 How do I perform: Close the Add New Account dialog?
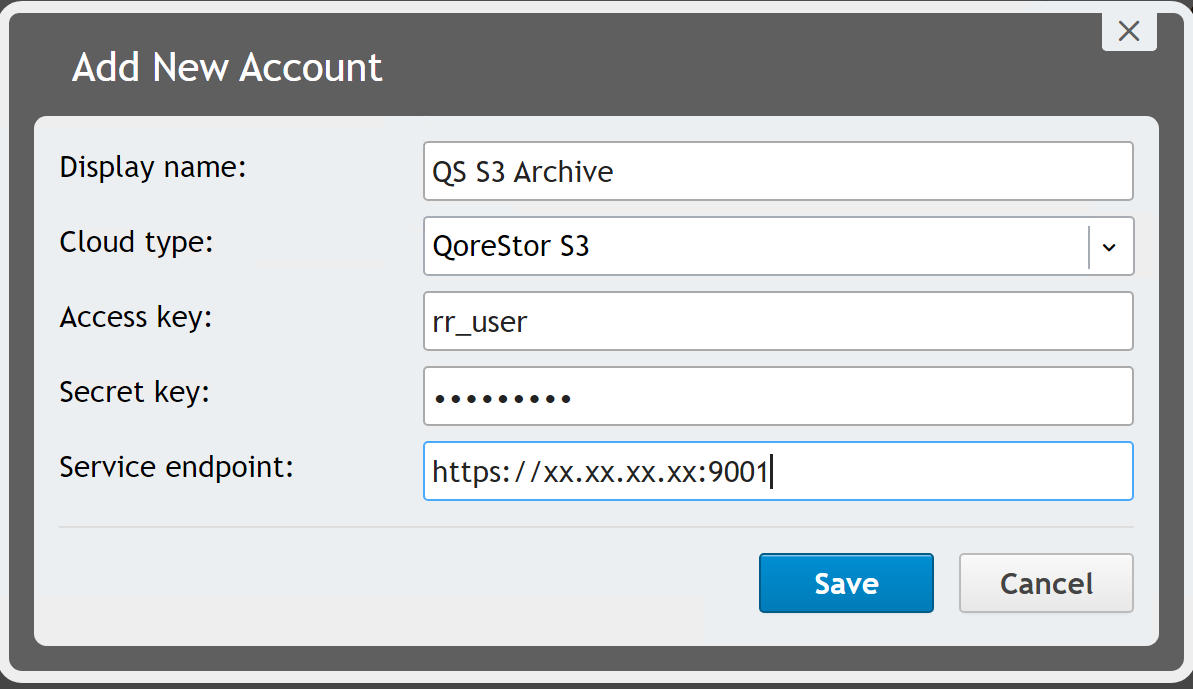click(1129, 31)
